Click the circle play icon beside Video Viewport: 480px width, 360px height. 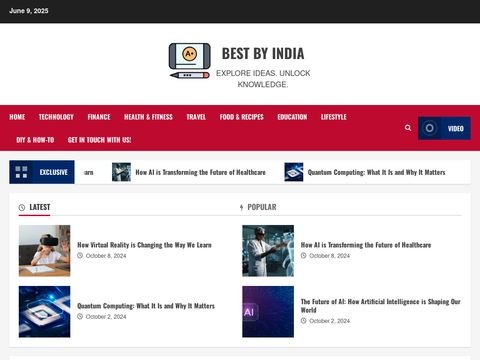[x=429, y=128]
